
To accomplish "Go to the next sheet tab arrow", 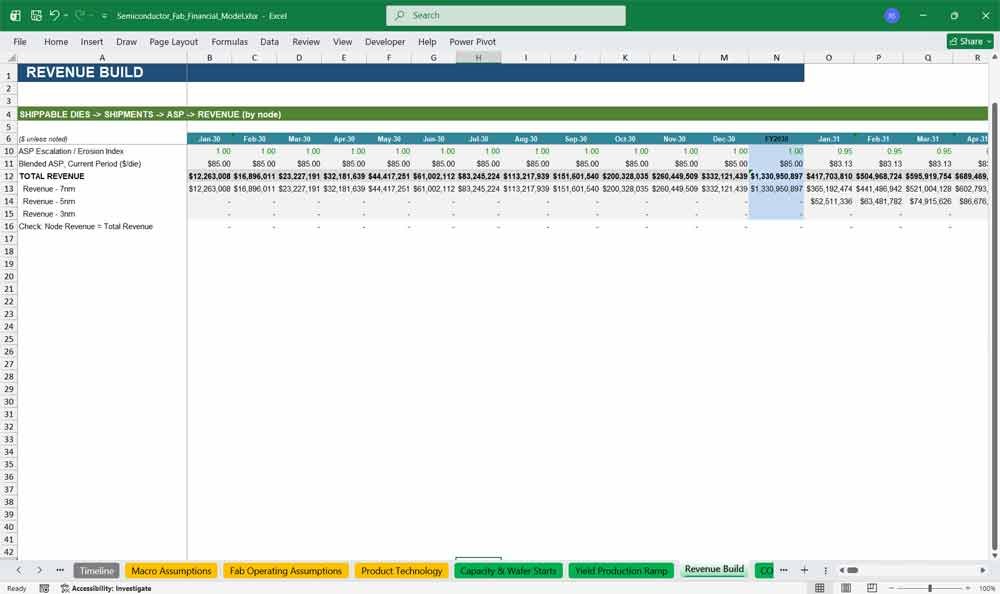I will coord(39,570).
